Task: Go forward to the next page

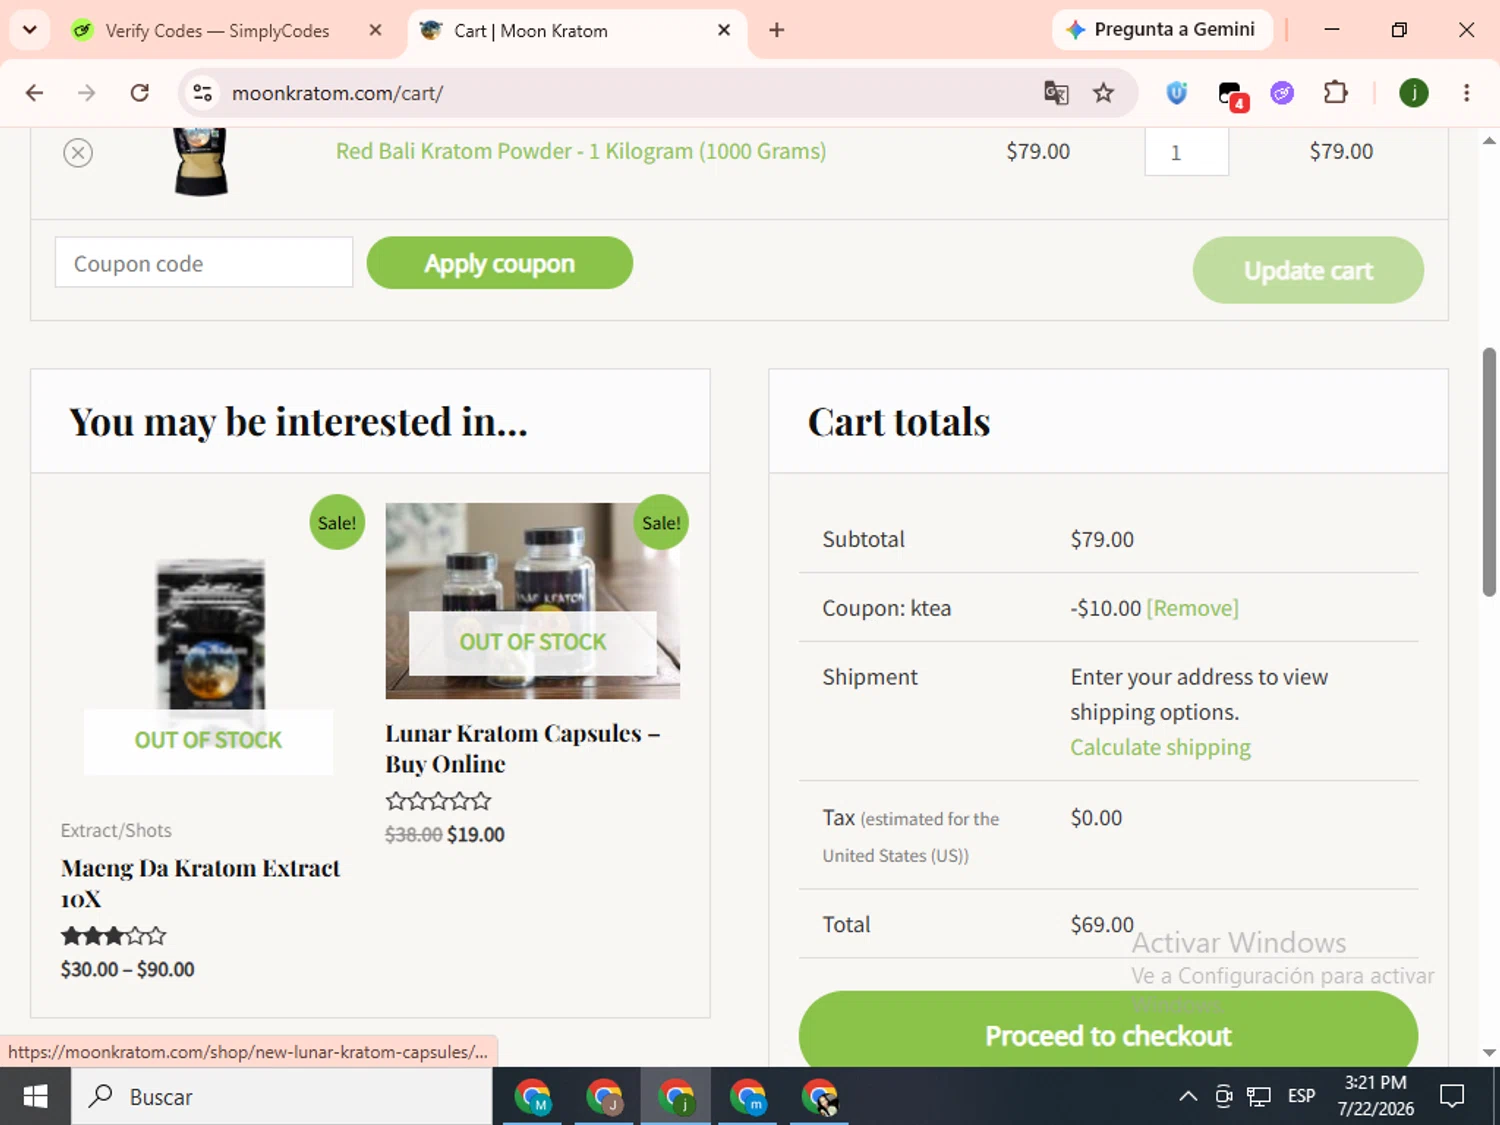Action: 87,93
